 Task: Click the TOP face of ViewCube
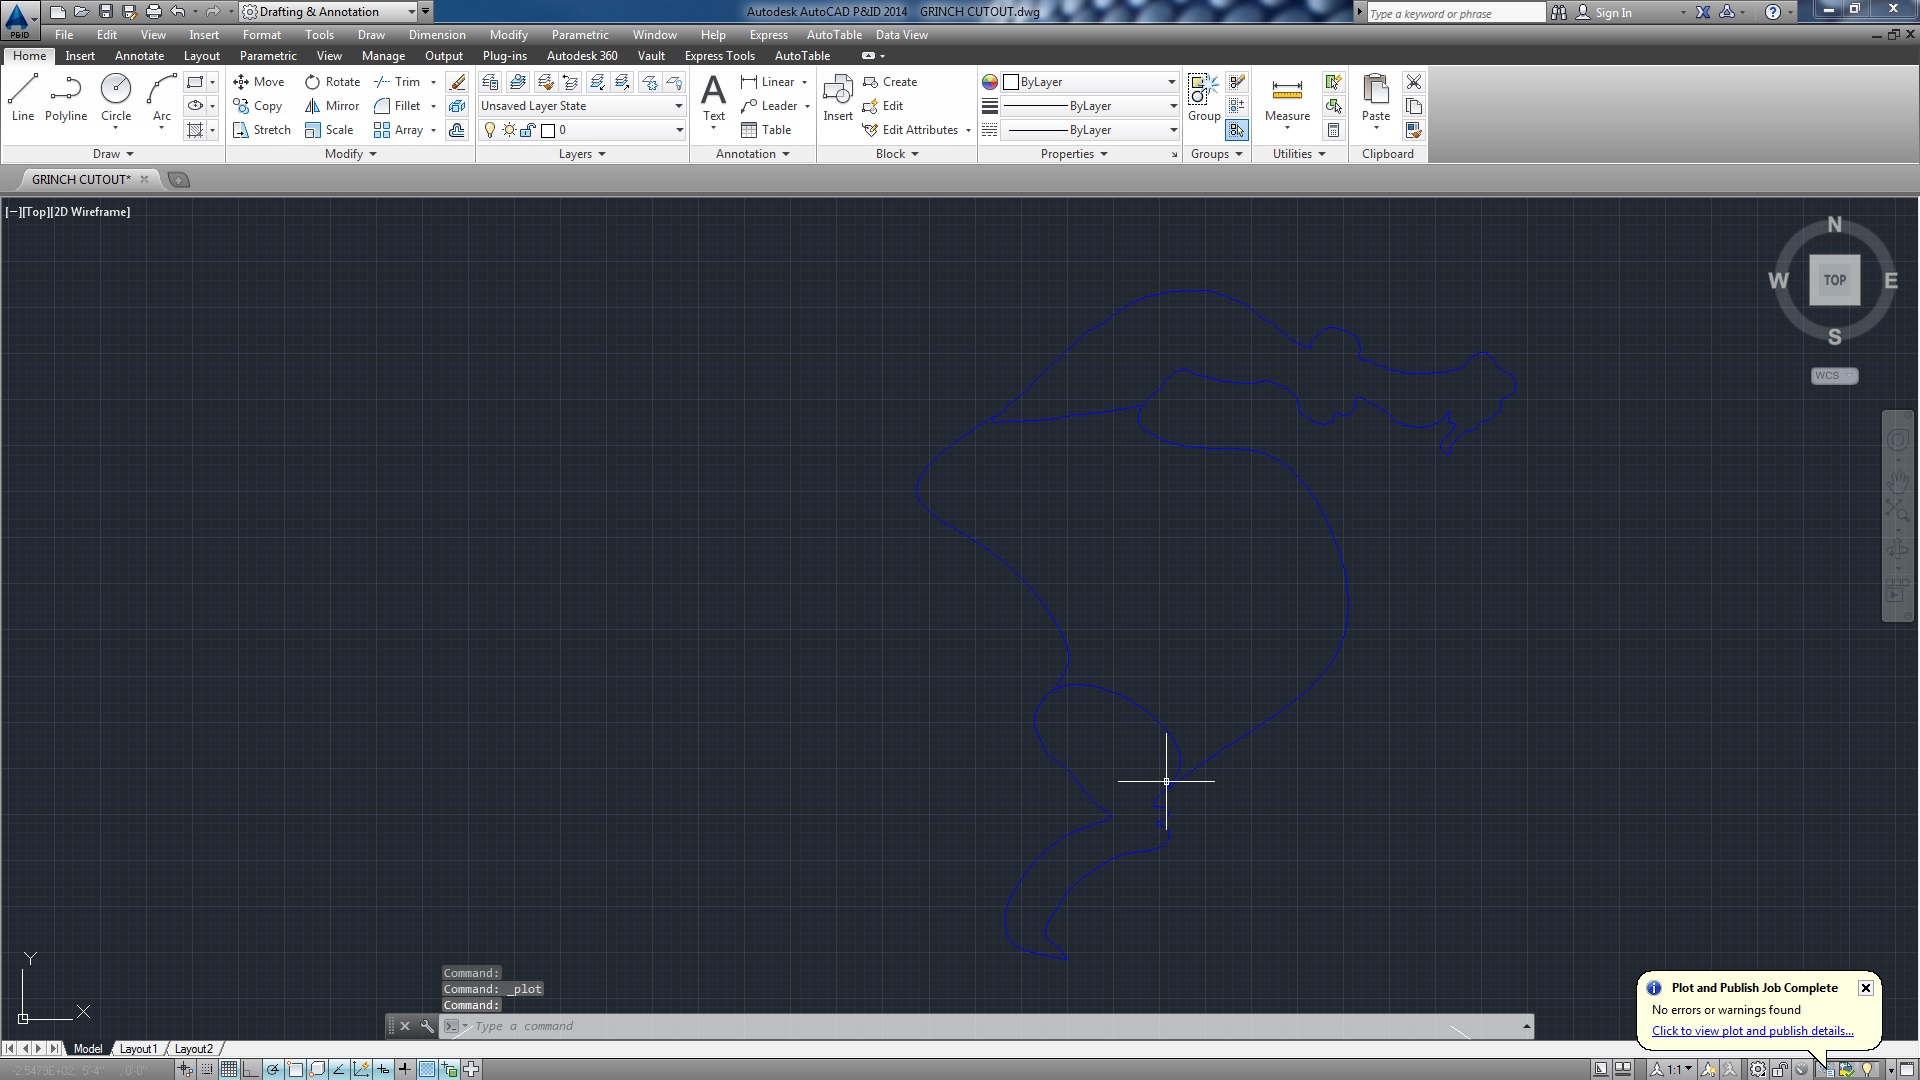click(1834, 280)
